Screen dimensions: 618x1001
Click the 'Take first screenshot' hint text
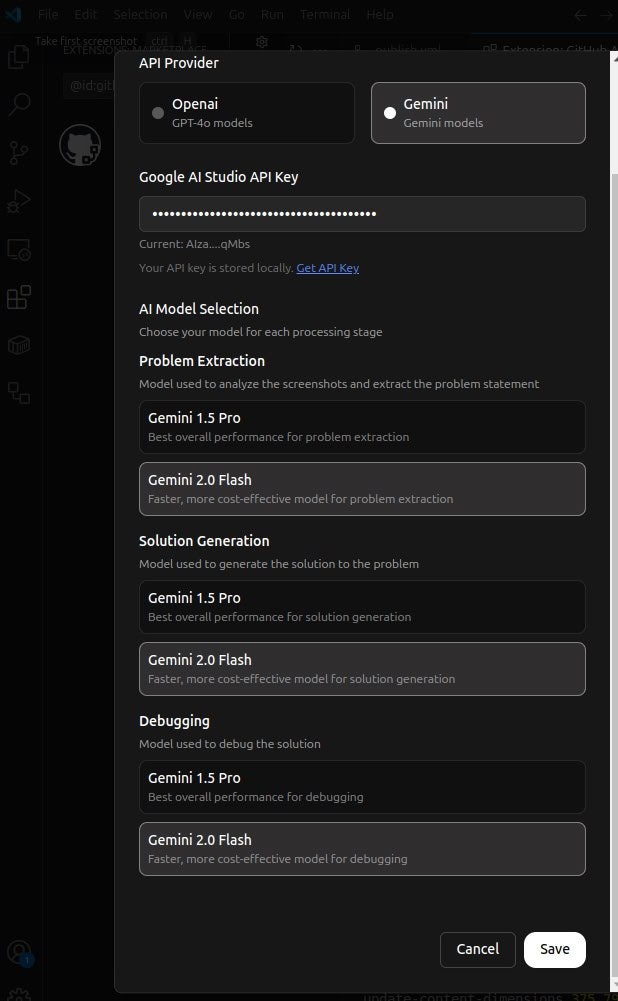pyautogui.click(x=86, y=41)
